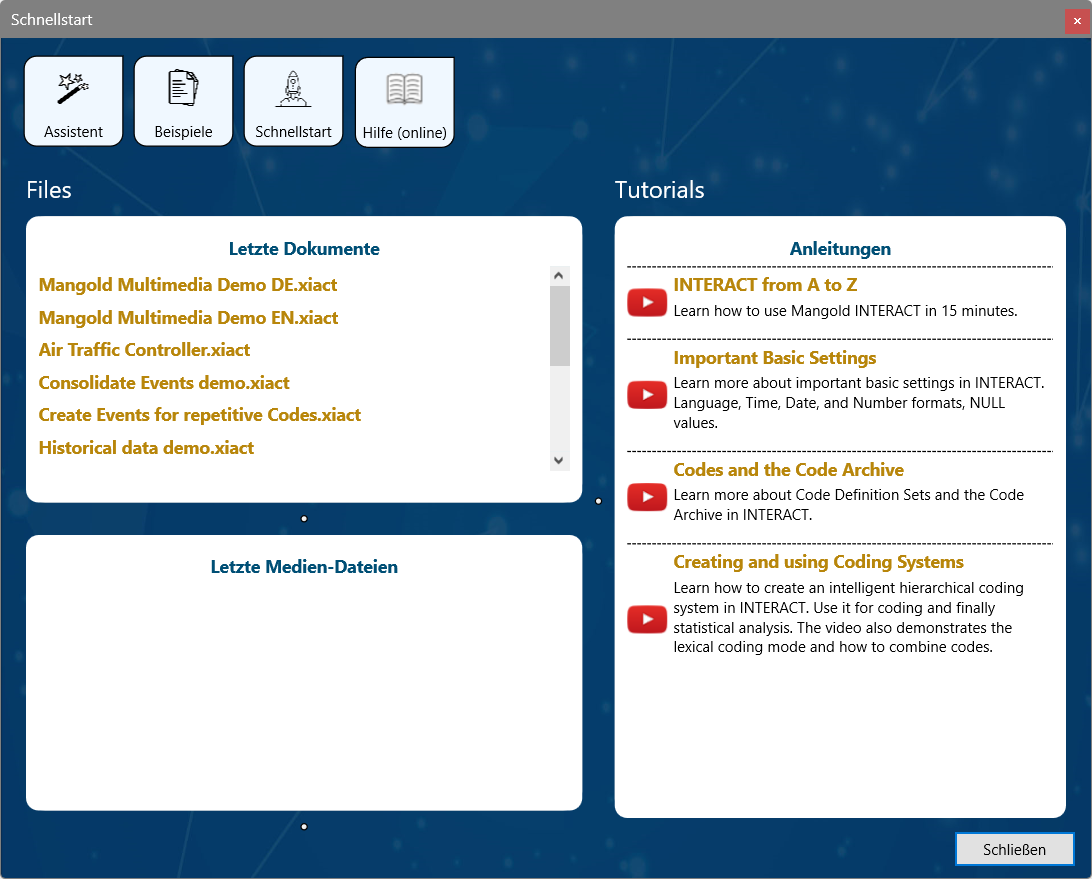Open Air Traffic Controller.xiact
The height and width of the screenshot is (879, 1092).
pyautogui.click(x=144, y=350)
